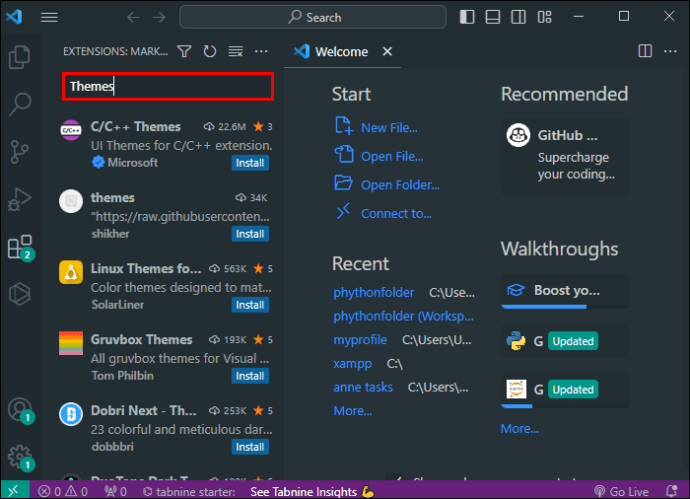Install Linux Themes by SolarLiner

coord(250,305)
